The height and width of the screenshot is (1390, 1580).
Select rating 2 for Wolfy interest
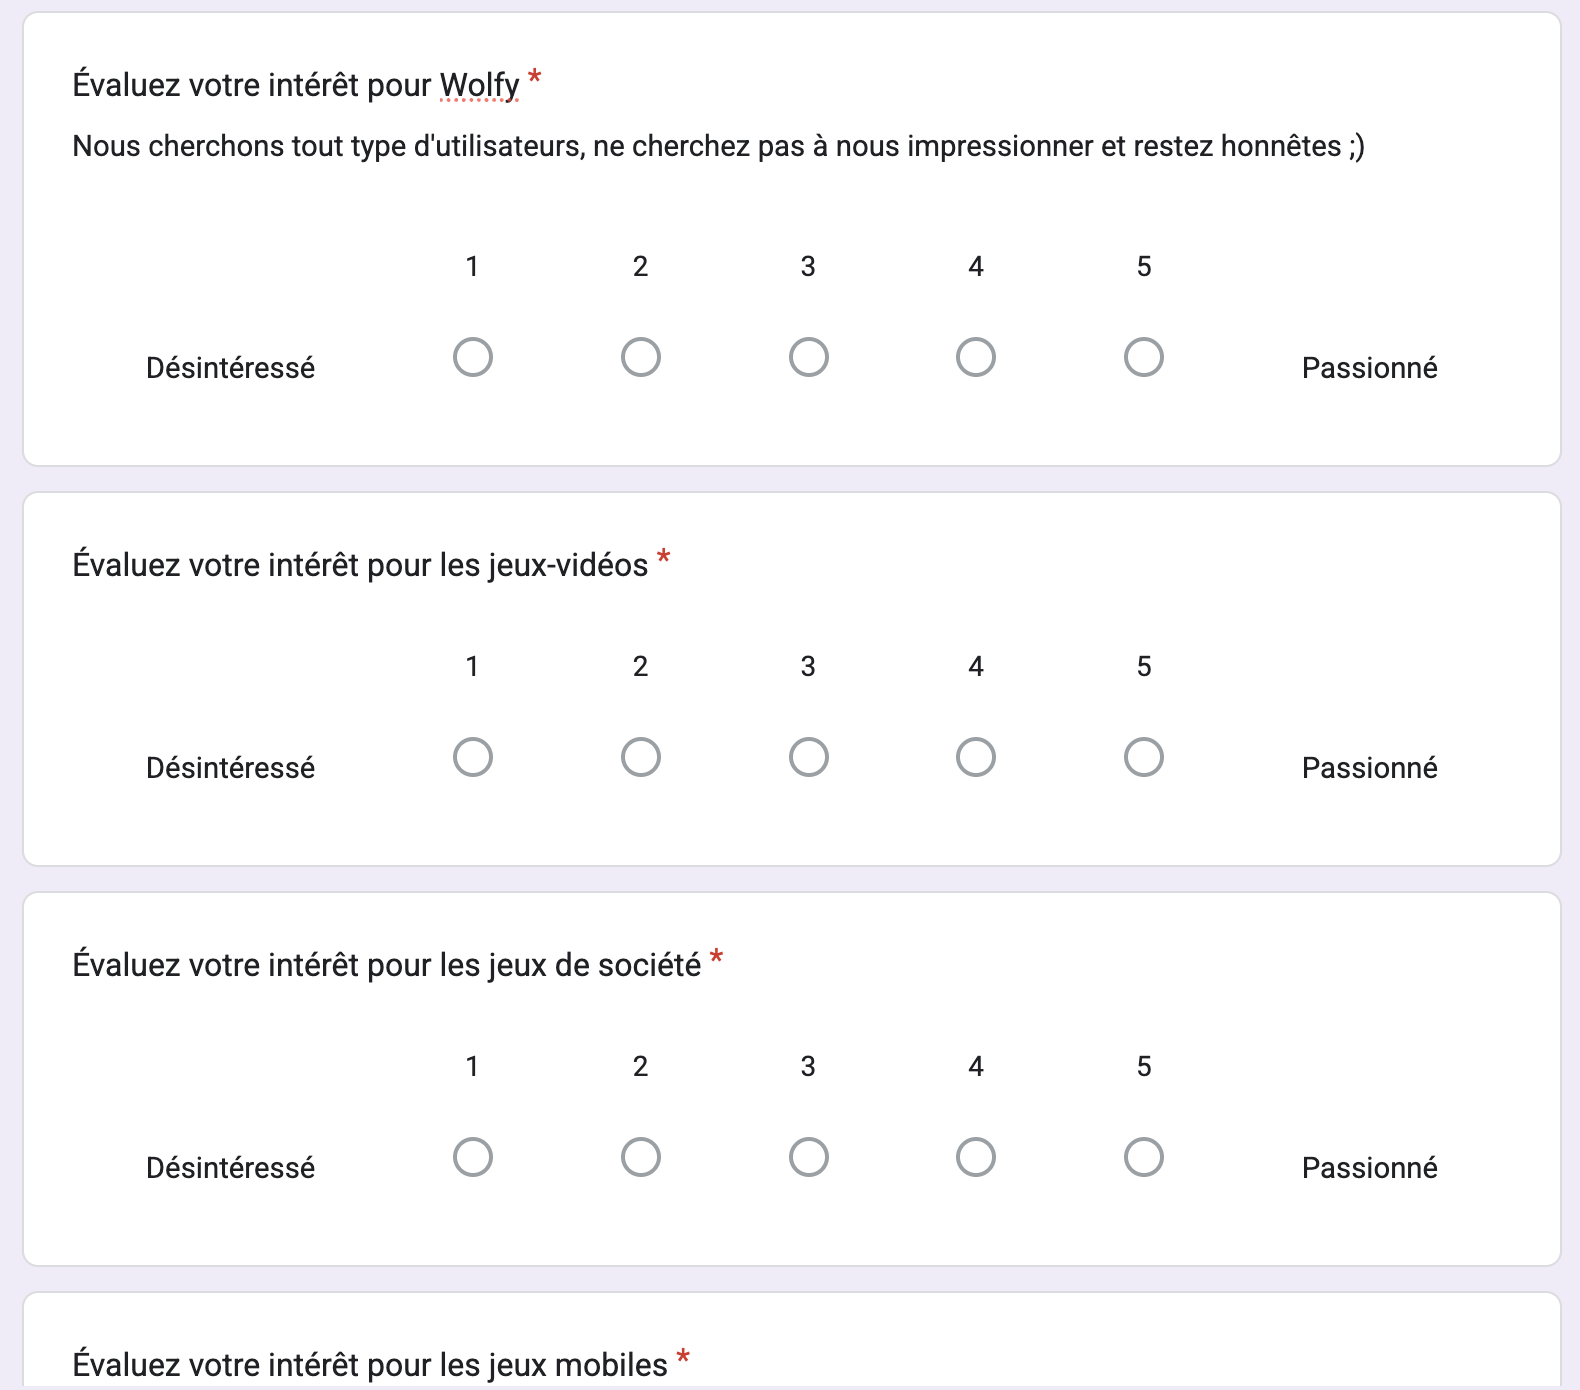[641, 357]
